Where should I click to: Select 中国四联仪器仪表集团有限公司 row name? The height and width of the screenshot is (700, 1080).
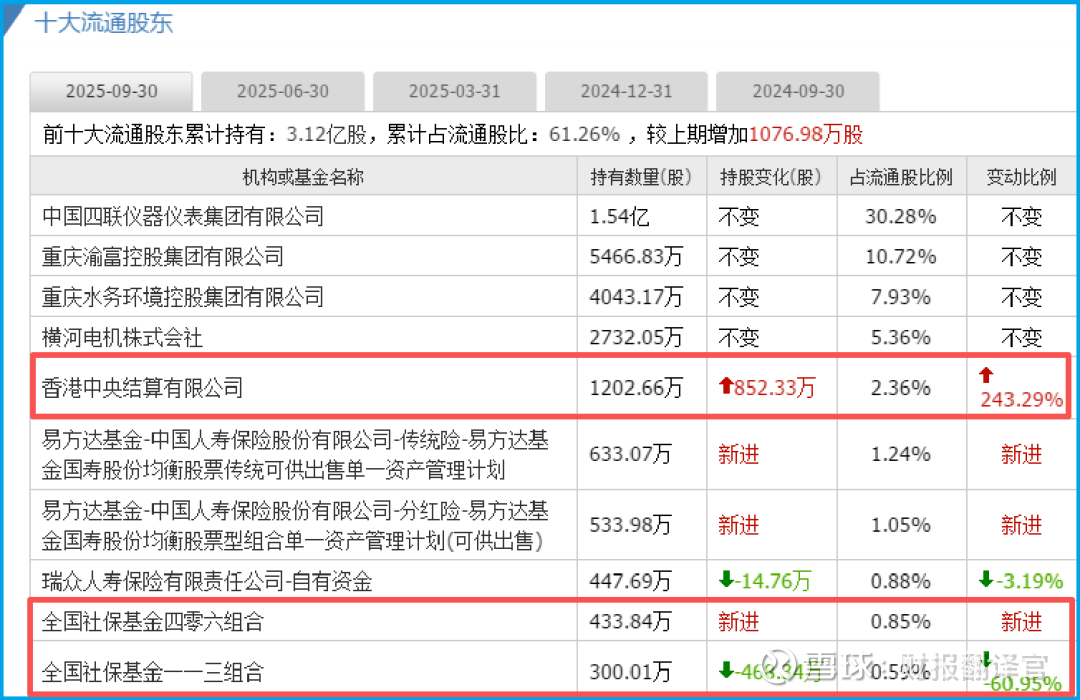click(x=183, y=216)
